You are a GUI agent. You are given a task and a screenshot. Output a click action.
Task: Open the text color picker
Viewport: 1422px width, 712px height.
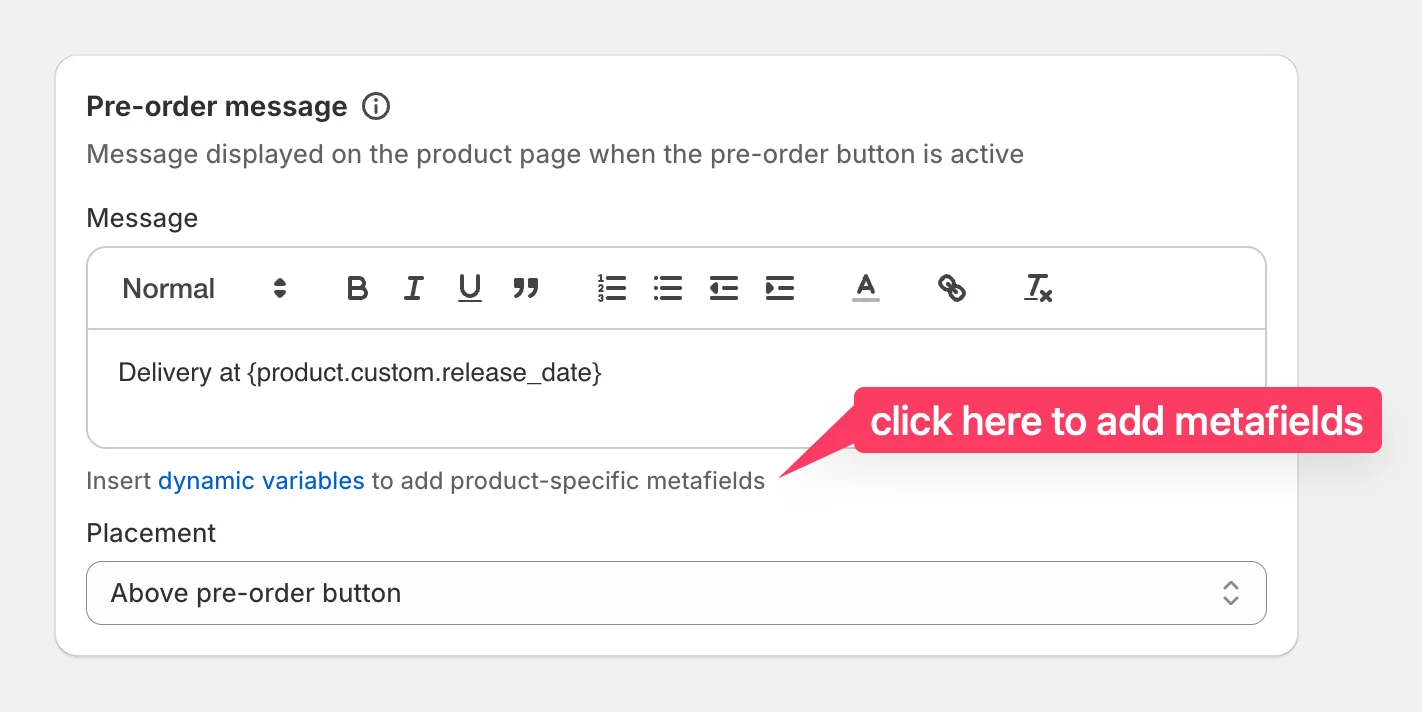(865, 288)
